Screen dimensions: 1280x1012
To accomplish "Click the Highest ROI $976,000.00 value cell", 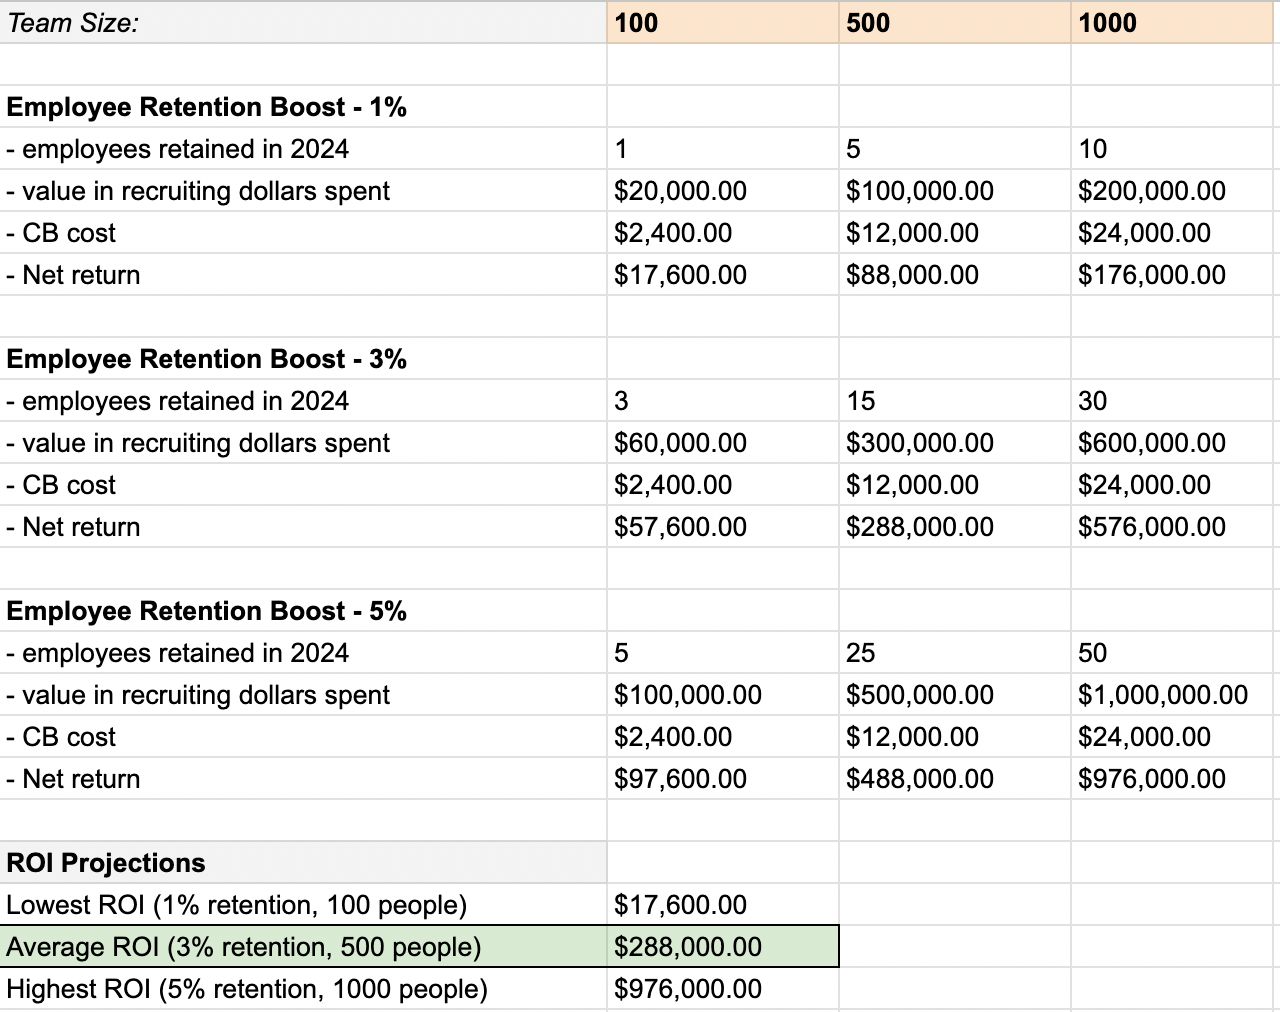I will point(723,989).
